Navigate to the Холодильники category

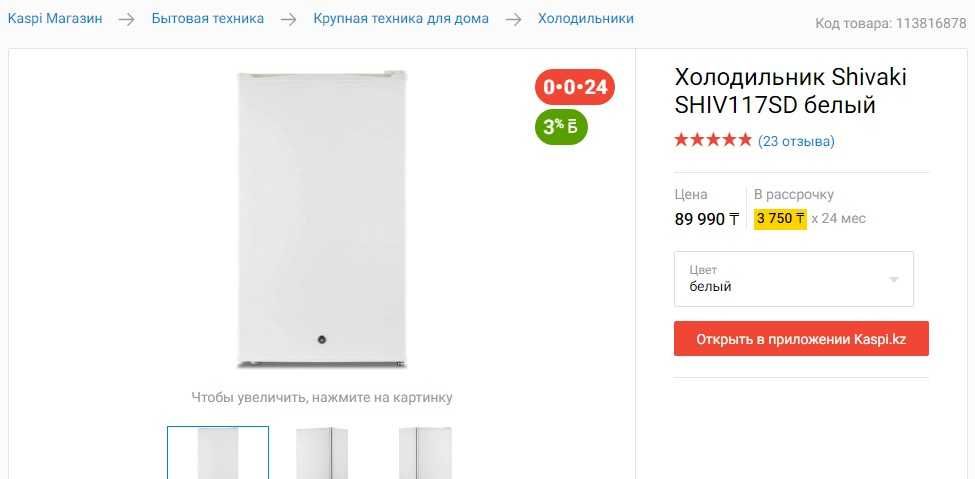coord(586,19)
